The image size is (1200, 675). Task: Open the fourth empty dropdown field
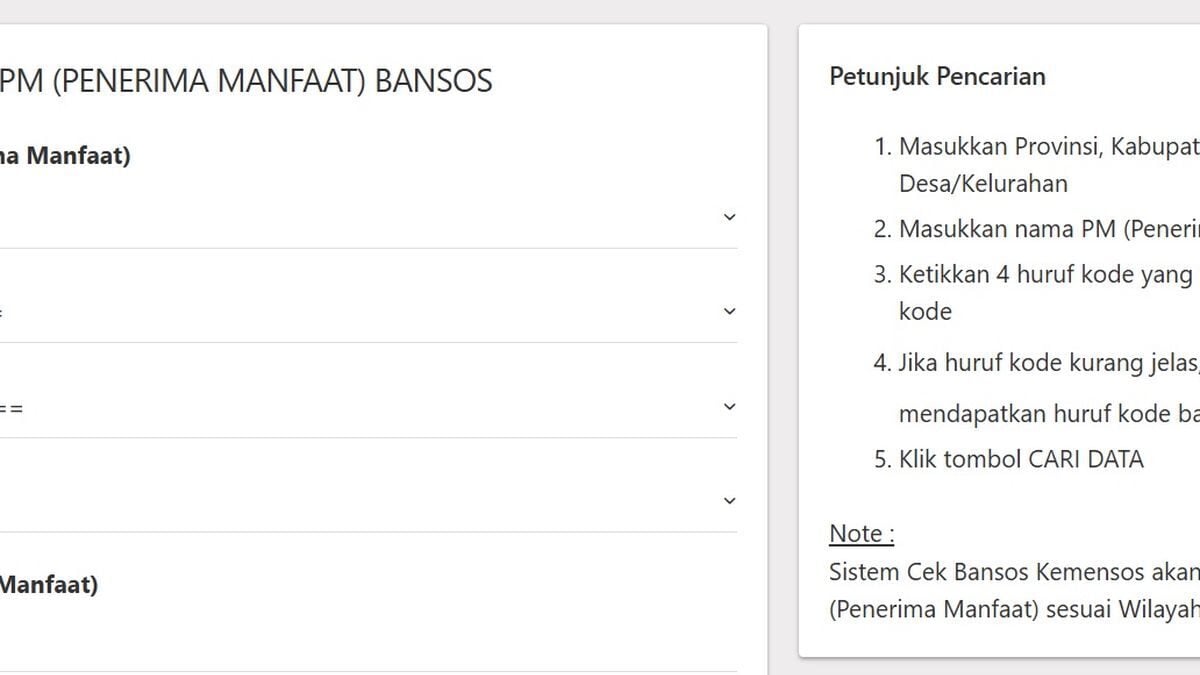coord(369,501)
